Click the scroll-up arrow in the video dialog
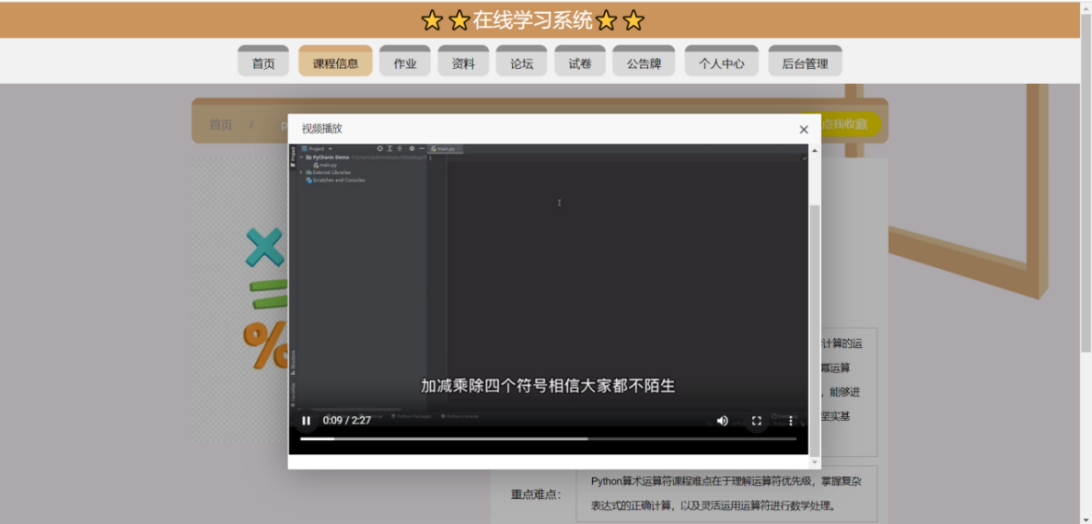Viewport: 1092px width, 524px height. (x=813, y=150)
